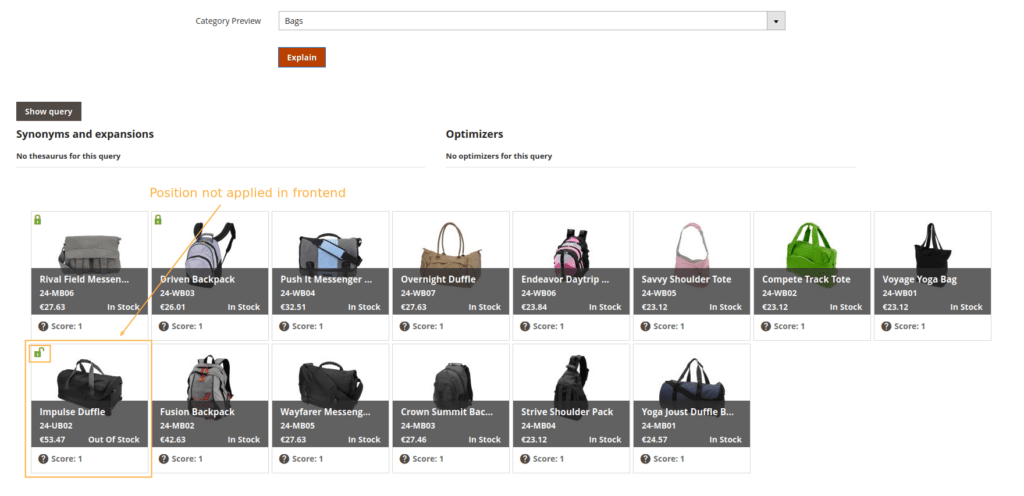
Task: Click the score question icon under Yoga Joust Duffle
Action: [645, 459]
